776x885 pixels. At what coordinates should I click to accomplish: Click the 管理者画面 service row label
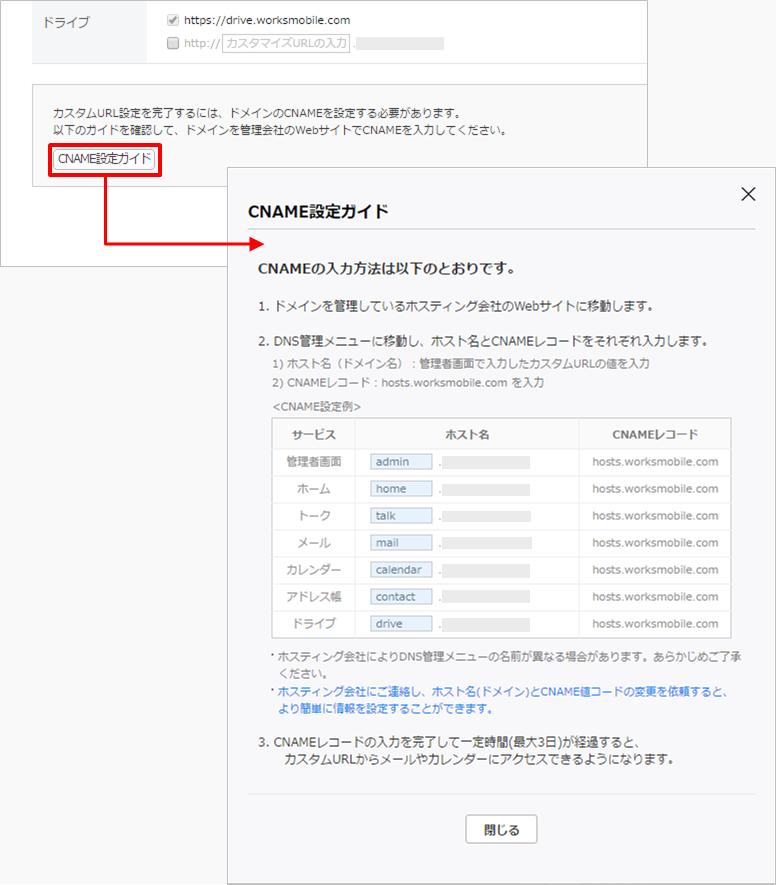pos(314,462)
